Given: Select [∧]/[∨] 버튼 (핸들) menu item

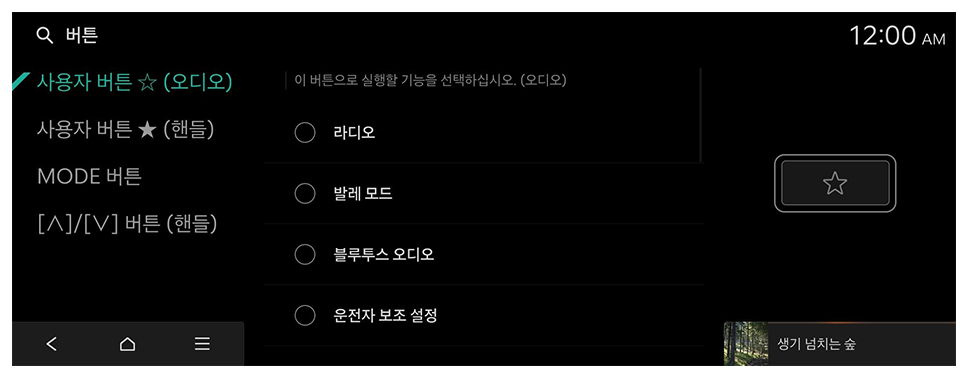Looking at the screenshot, I should [x=127, y=225].
